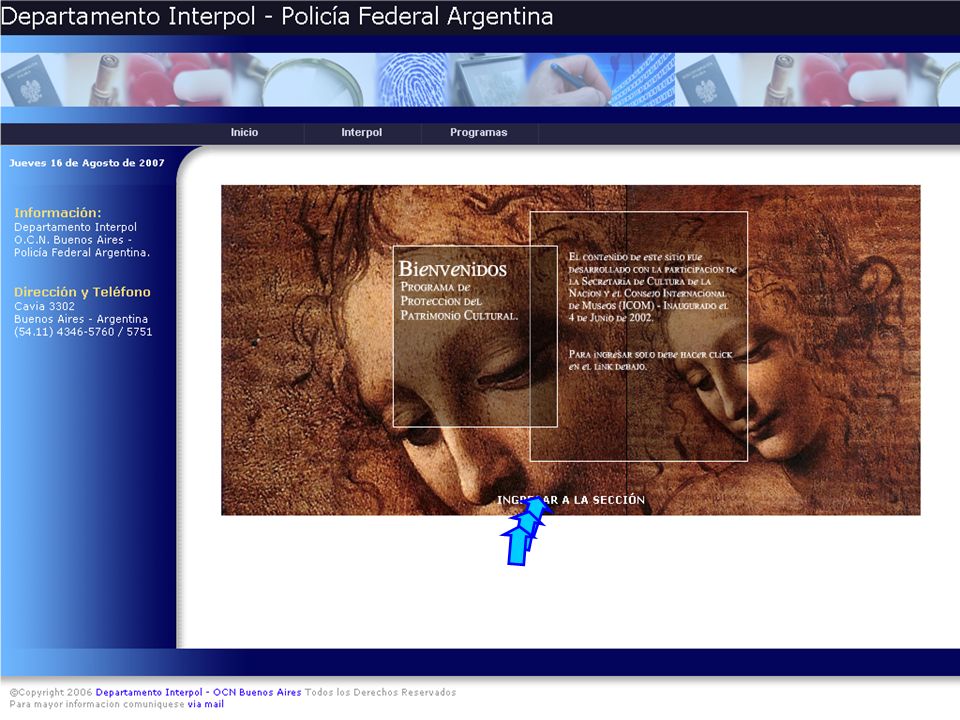Open the Interpol menu item
The width and height of the screenshot is (960, 720).
362,132
